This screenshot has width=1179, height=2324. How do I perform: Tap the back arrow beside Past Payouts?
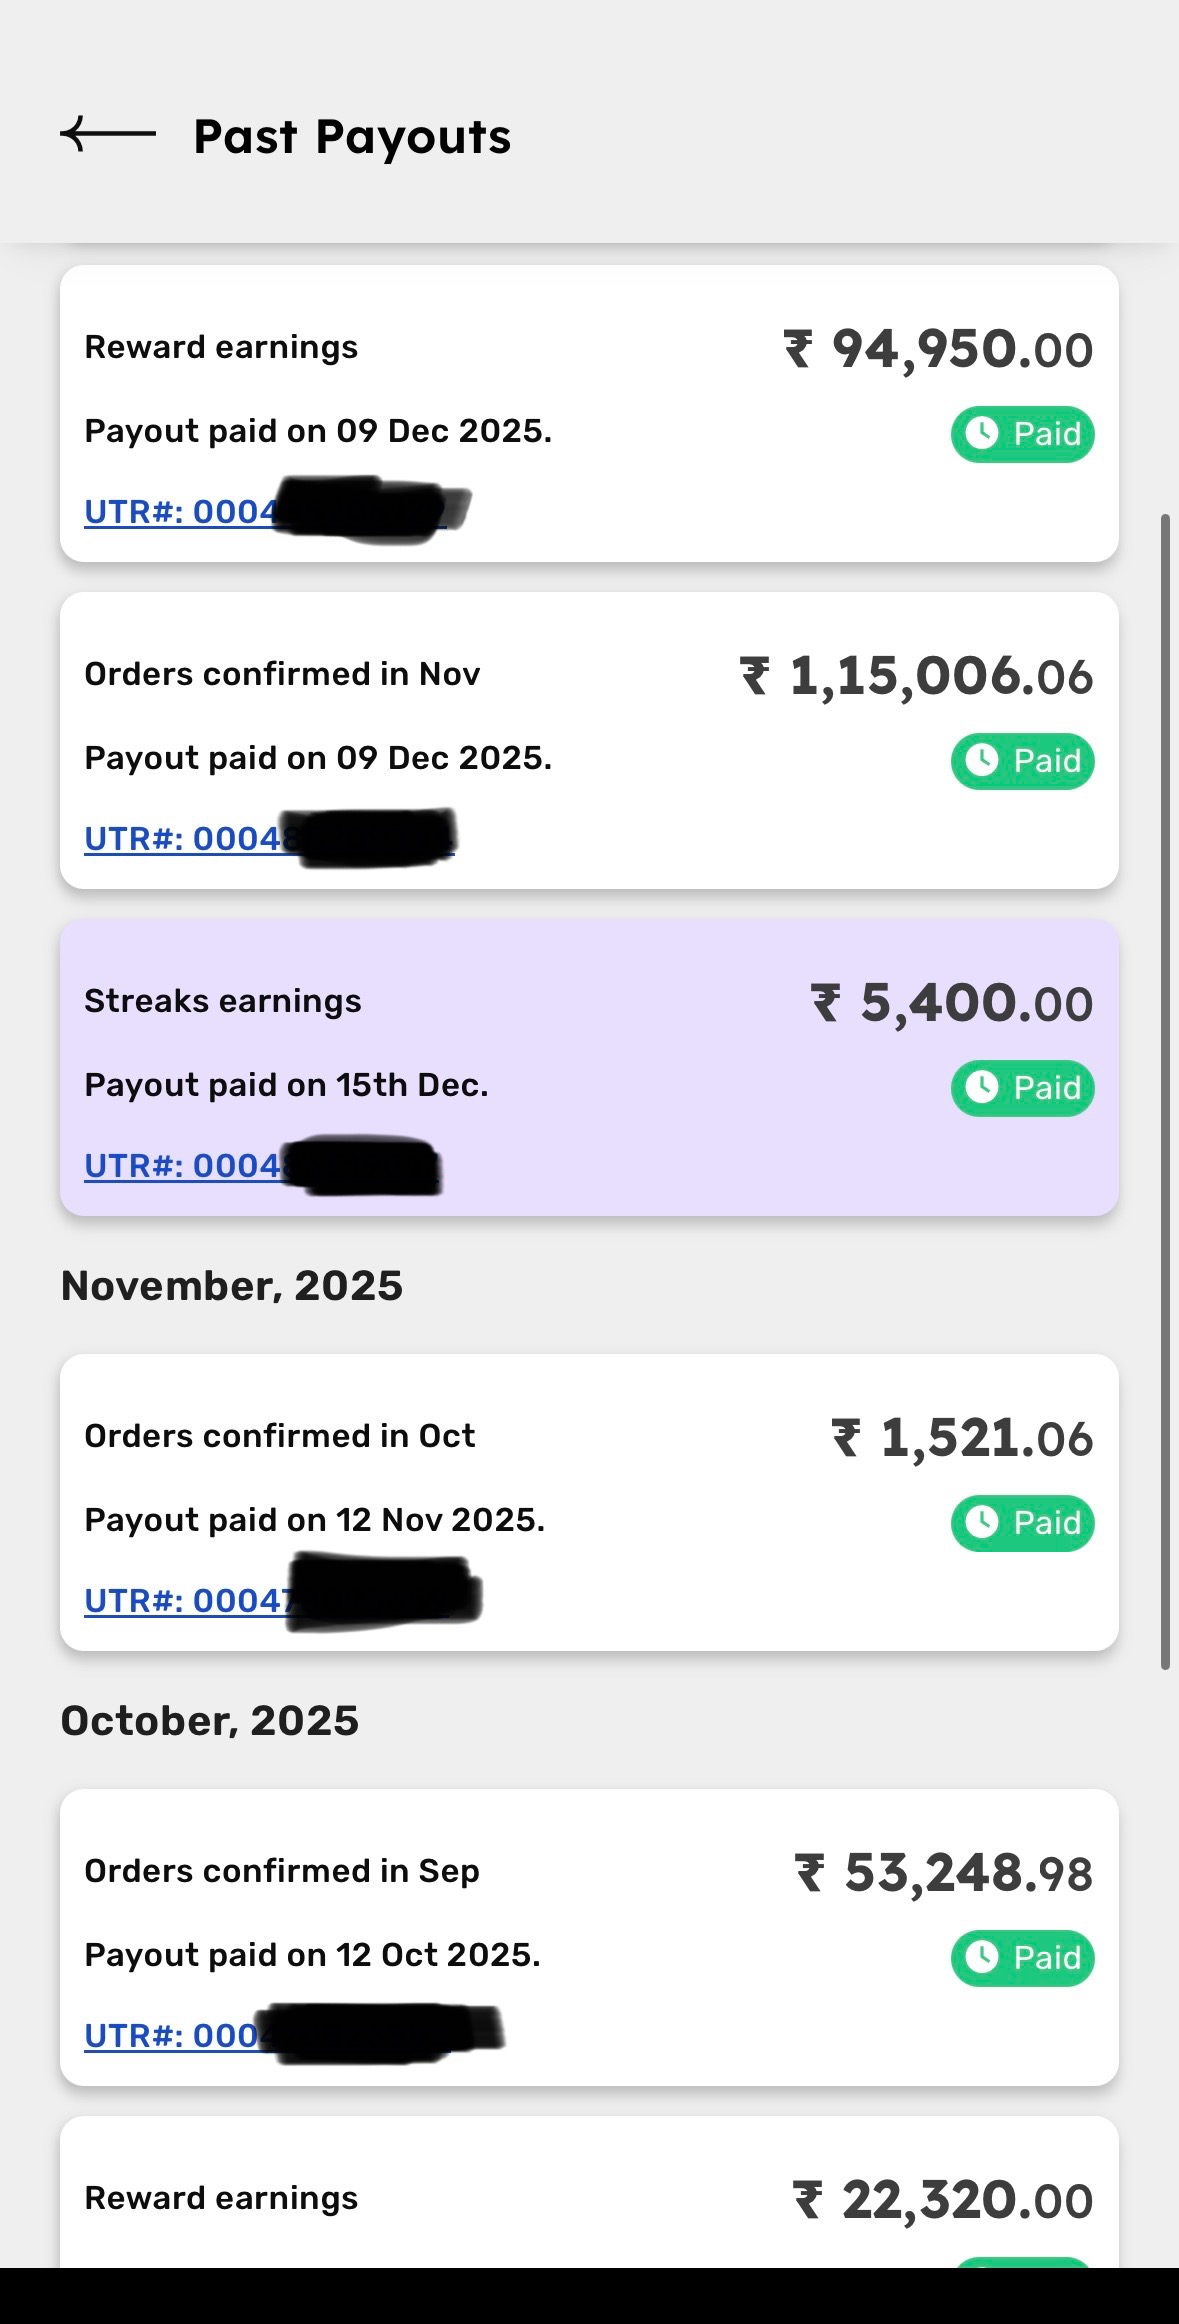(108, 134)
